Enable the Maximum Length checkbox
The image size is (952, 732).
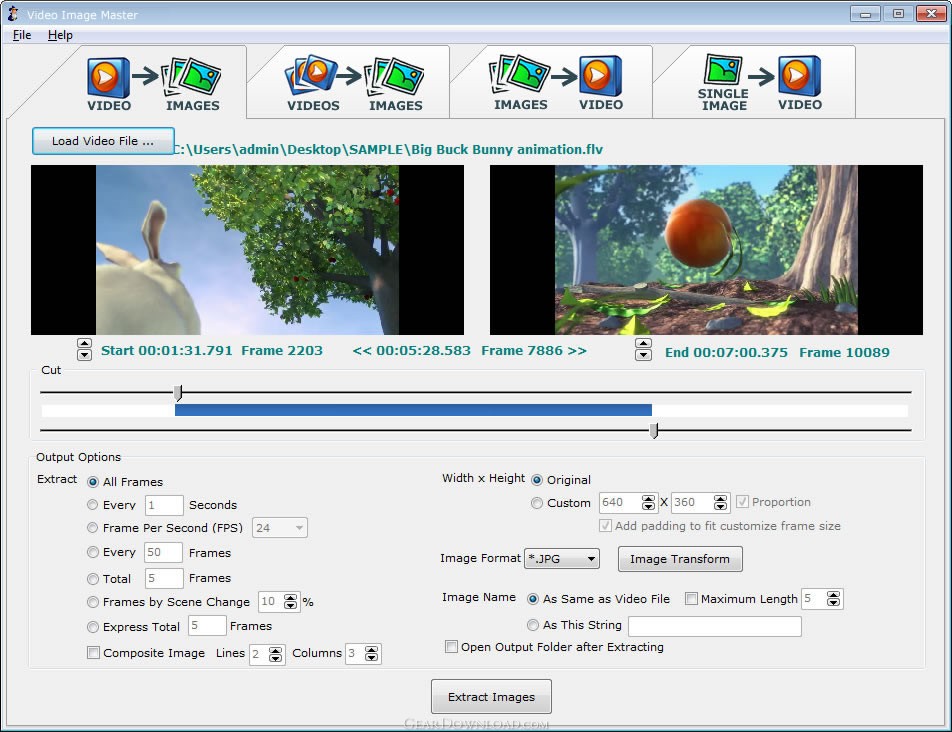click(691, 599)
